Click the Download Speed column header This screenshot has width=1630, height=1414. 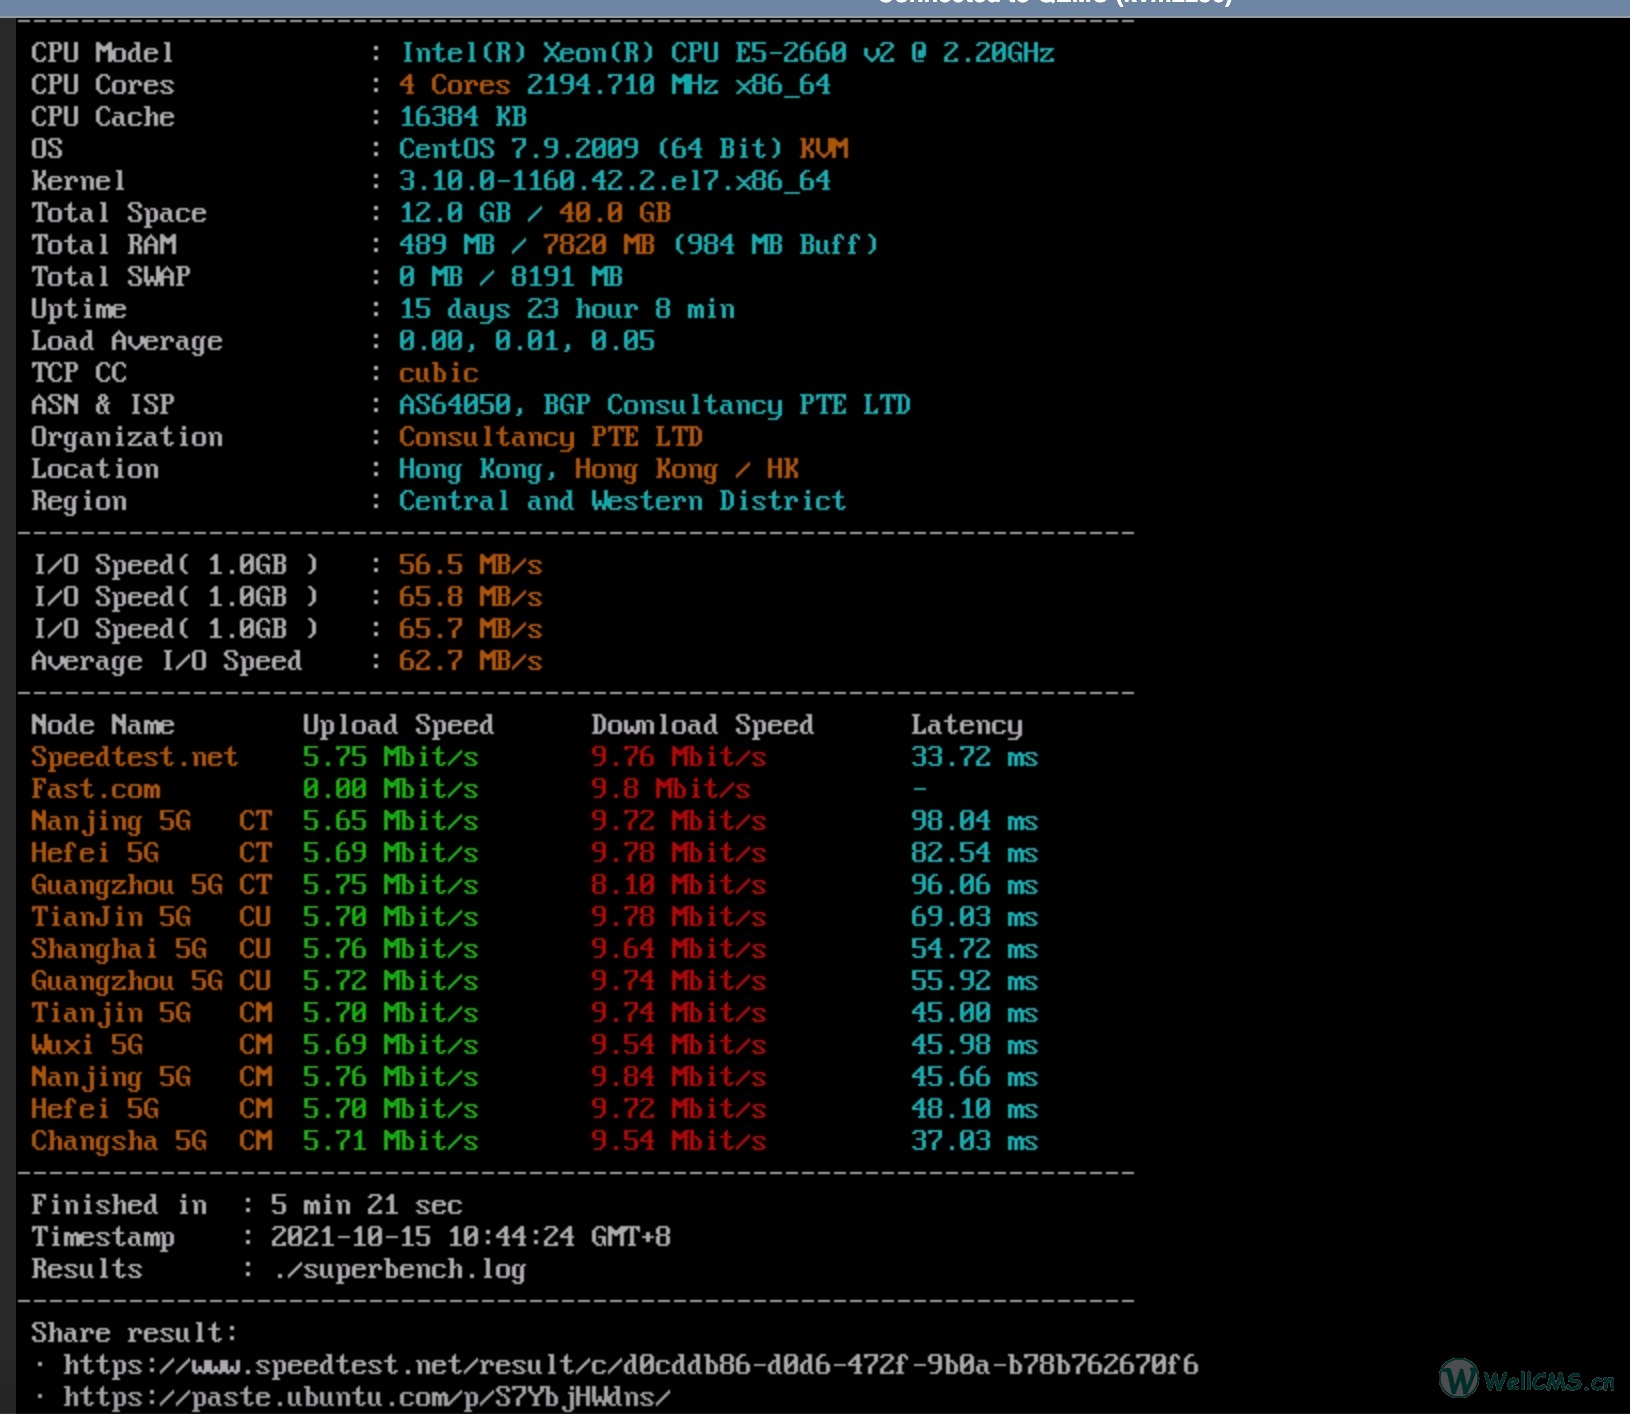pyautogui.click(x=702, y=725)
